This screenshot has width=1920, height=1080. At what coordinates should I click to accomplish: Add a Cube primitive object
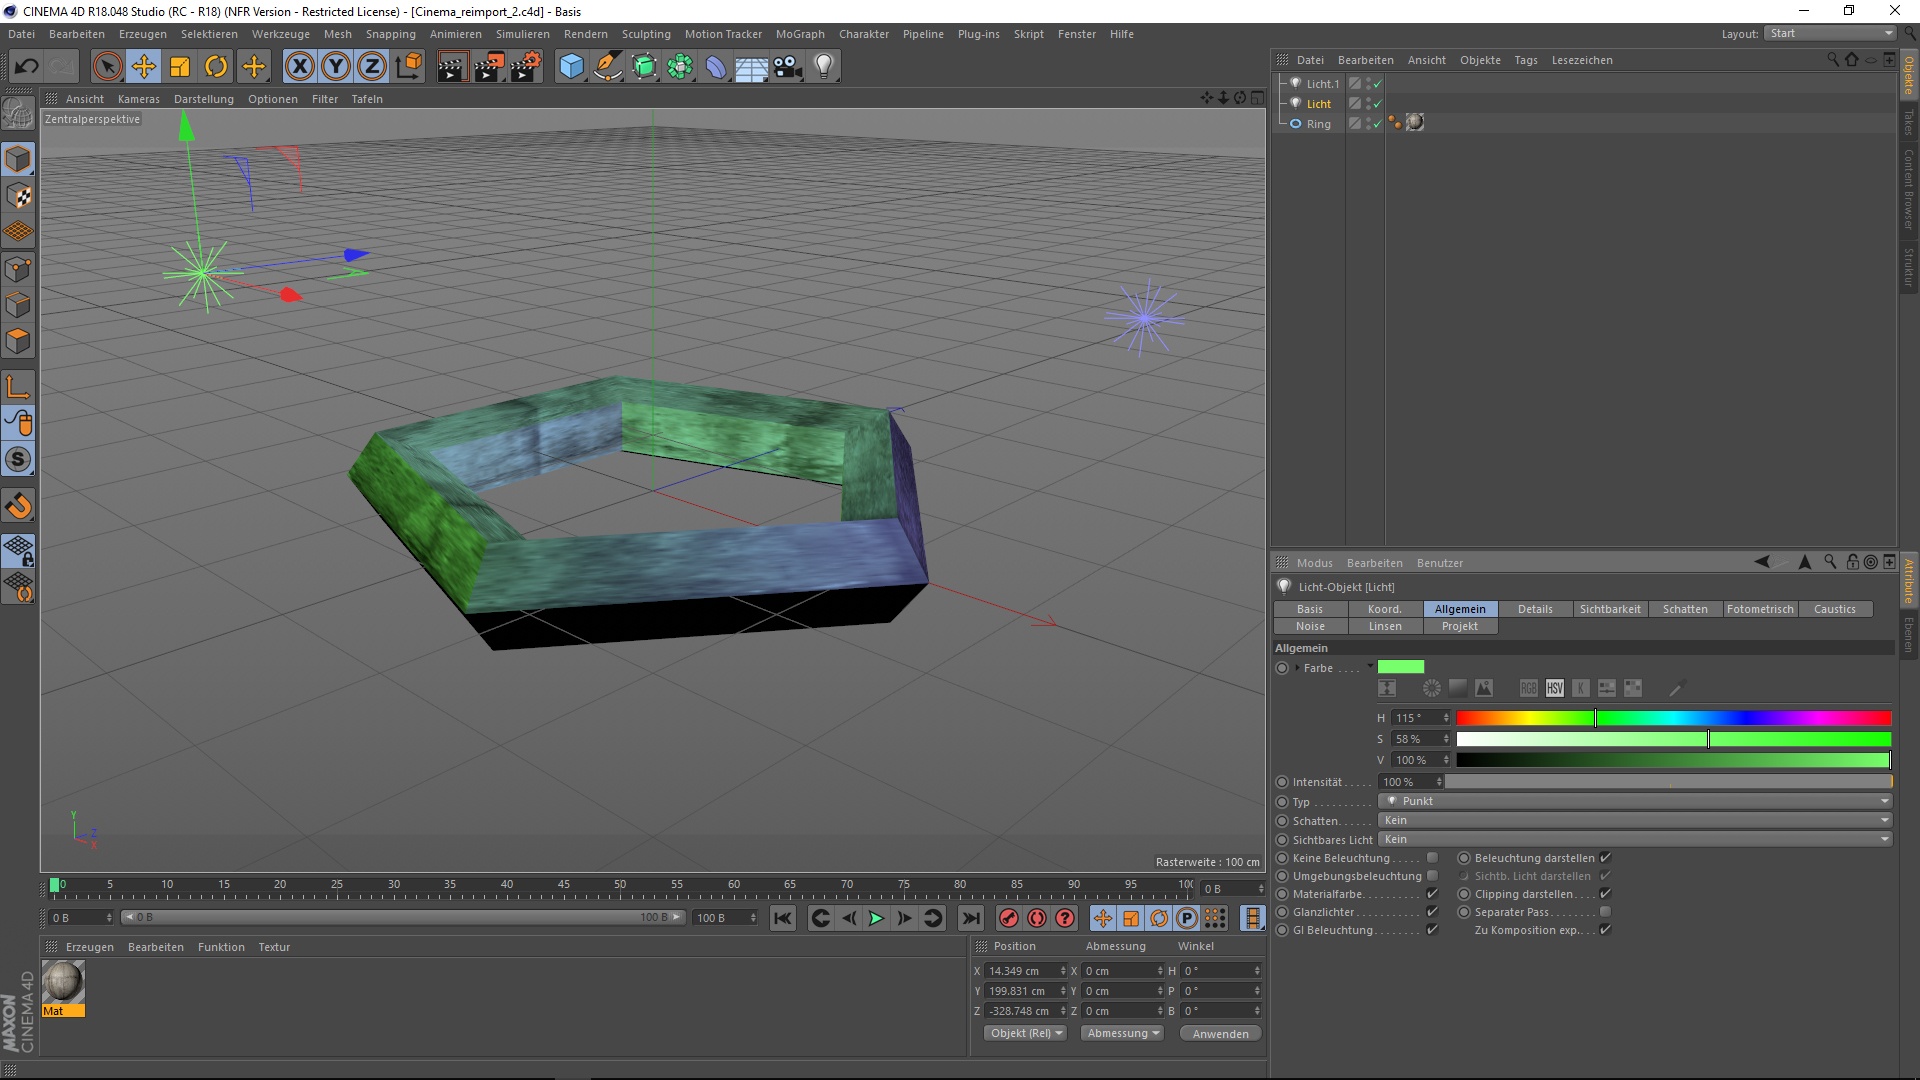pos(571,67)
